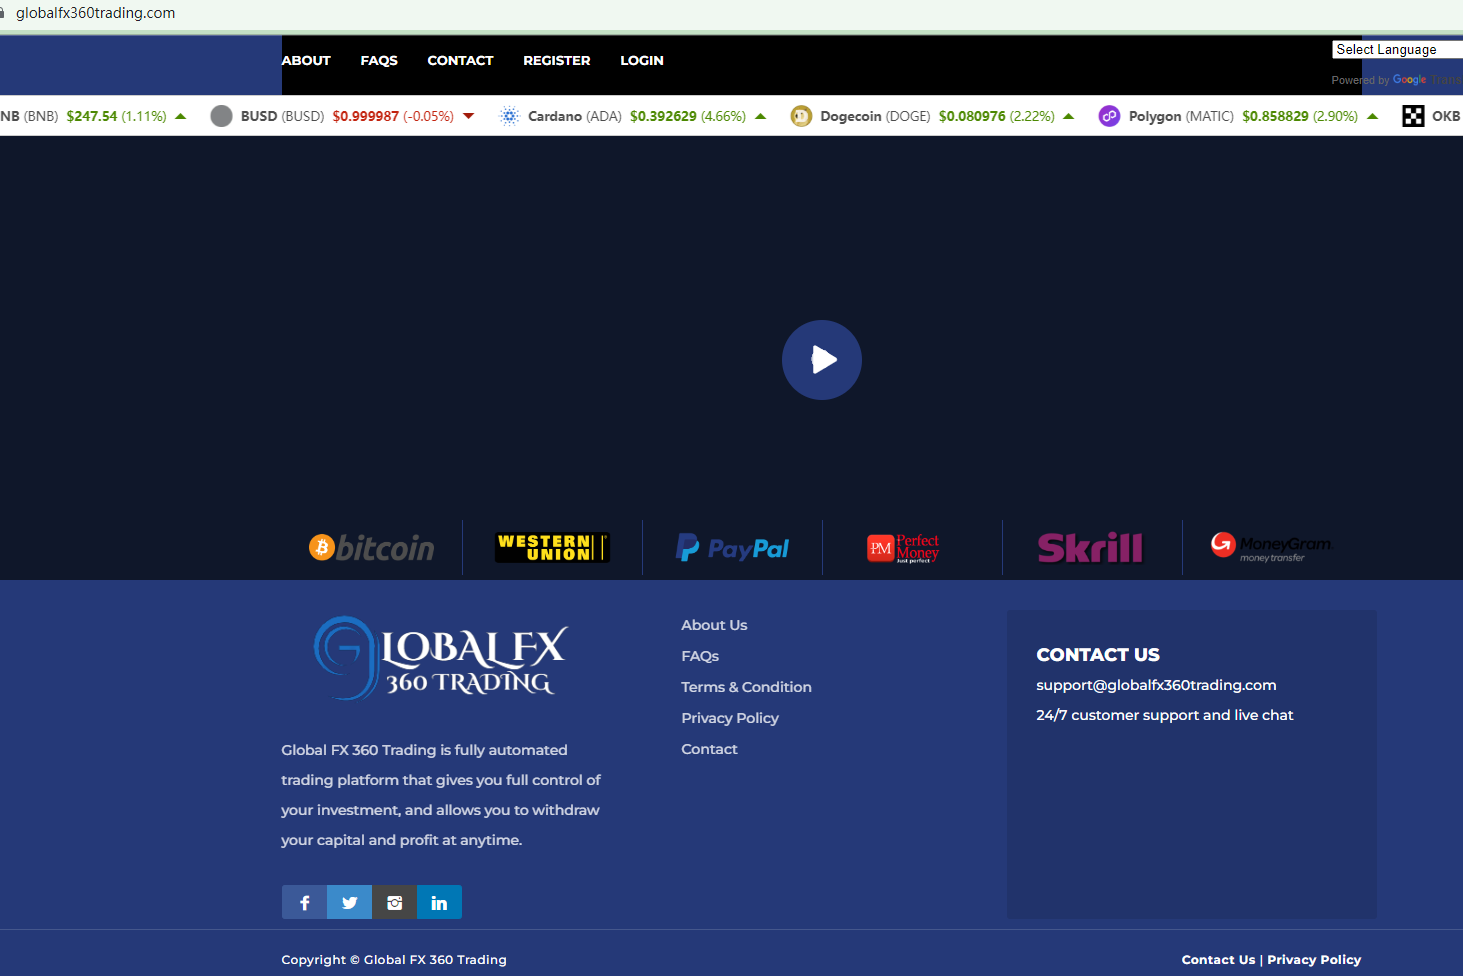Image resolution: width=1463 pixels, height=976 pixels.
Task: Click the support email address
Action: [x=1156, y=685]
